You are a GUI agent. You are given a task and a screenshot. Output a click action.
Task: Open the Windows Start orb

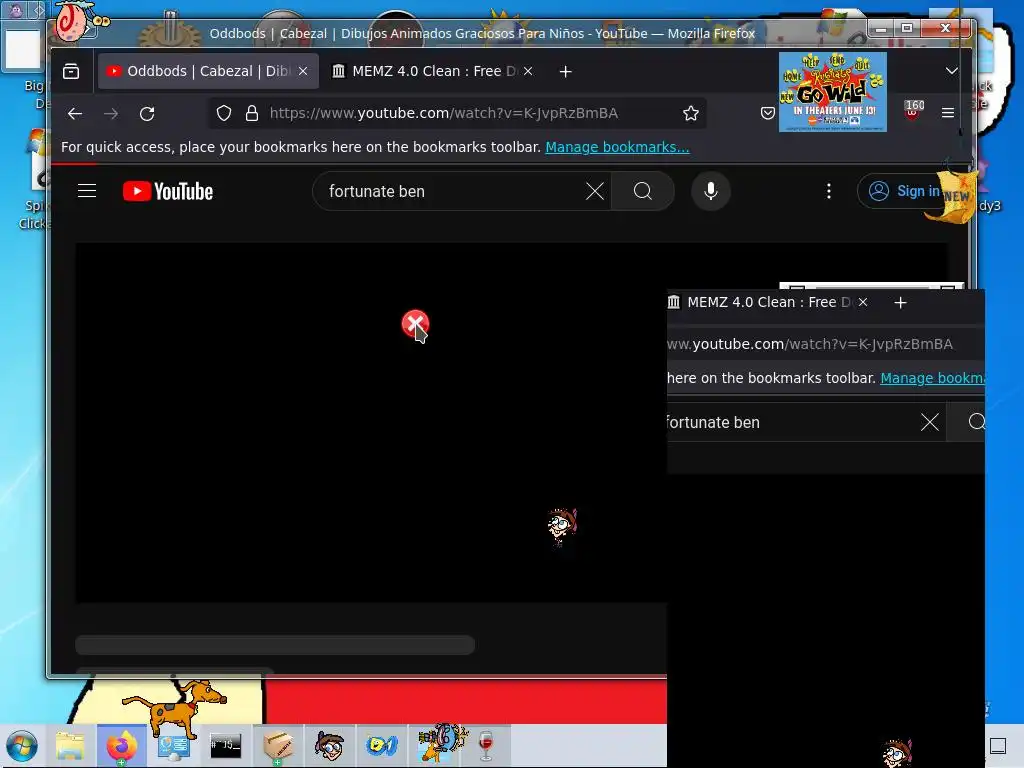pos(22,746)
